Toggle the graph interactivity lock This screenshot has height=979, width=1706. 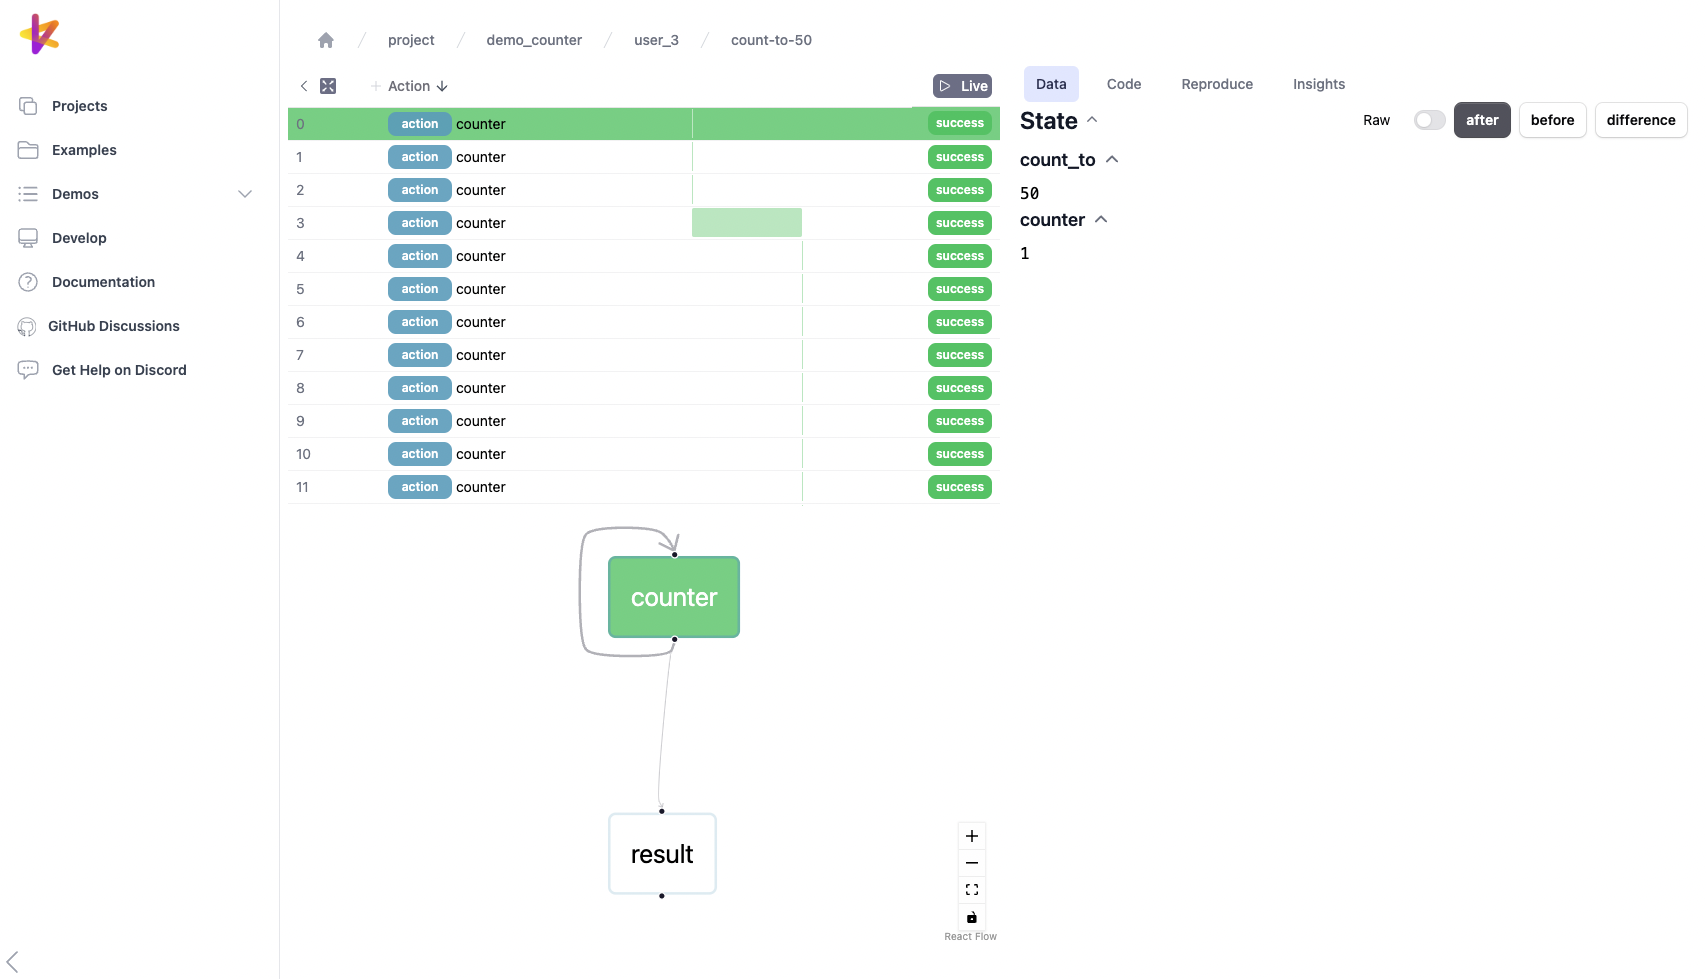[x=972, y=917]
